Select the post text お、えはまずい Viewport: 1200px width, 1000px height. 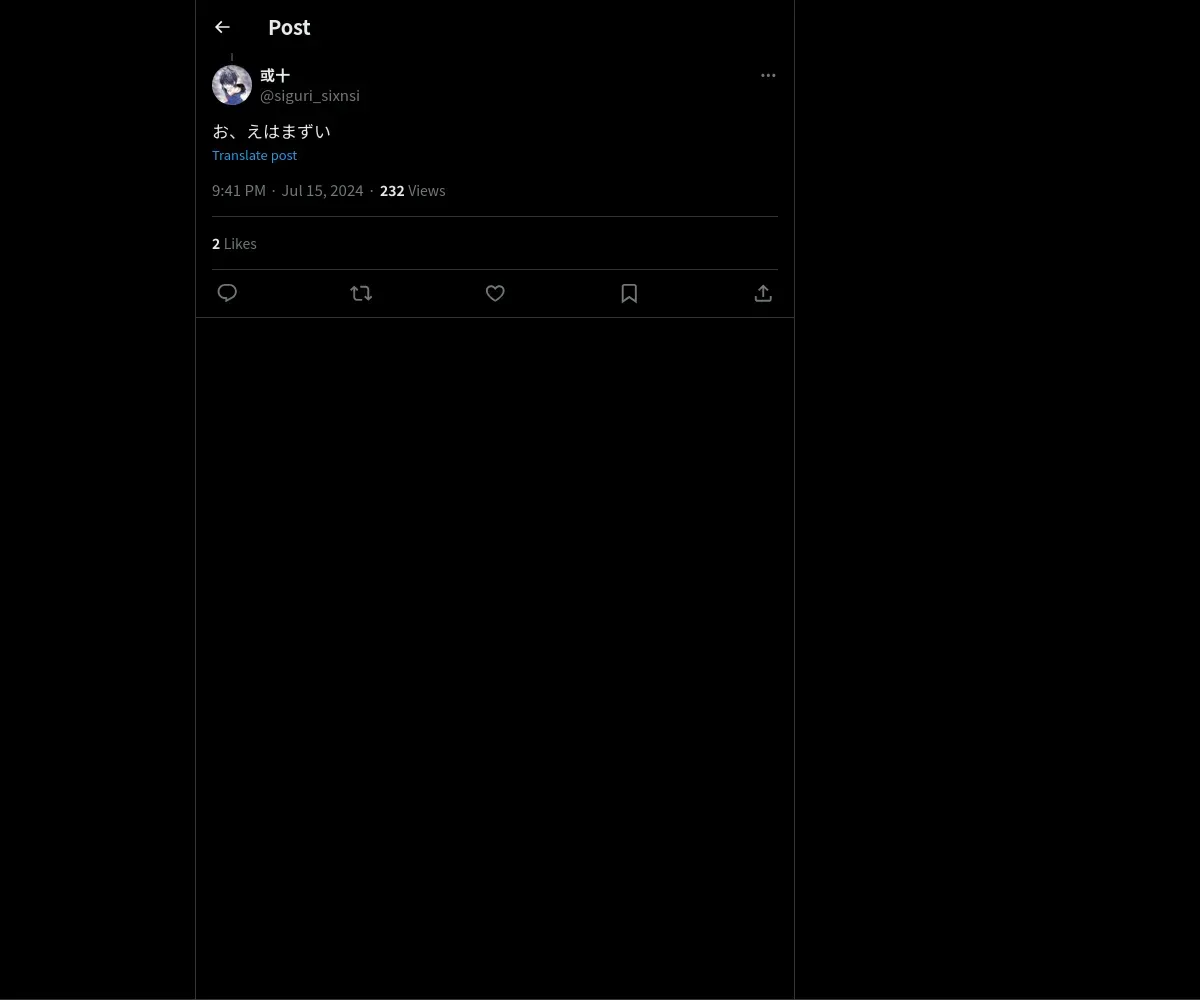point(271,131)
